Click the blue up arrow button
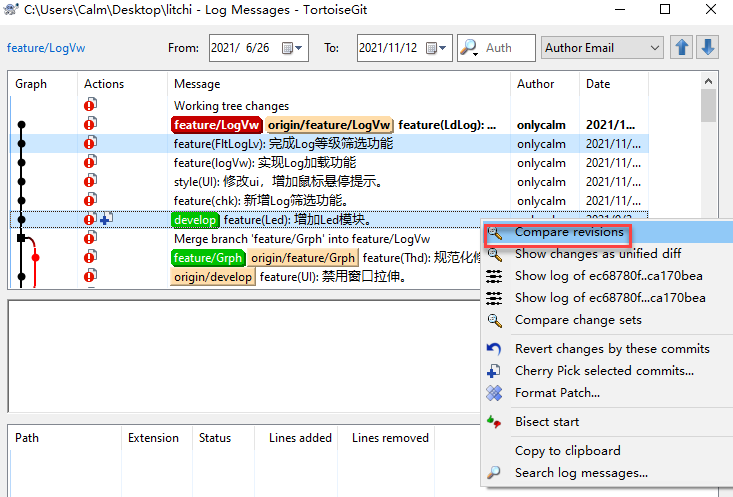The image size is (733, 497). [x=681, y=48]
